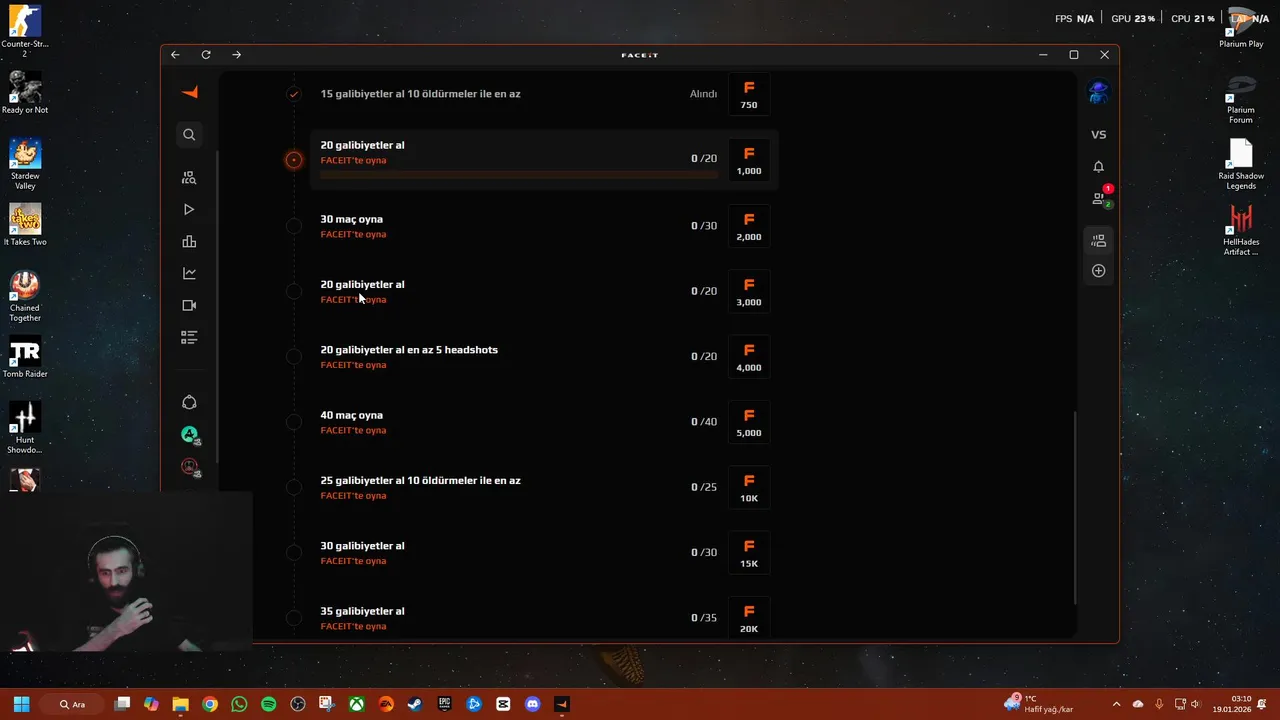The image size is (1280, 720).
Task: Claim the 750 F points reward icon
Action: coord(749,94)
